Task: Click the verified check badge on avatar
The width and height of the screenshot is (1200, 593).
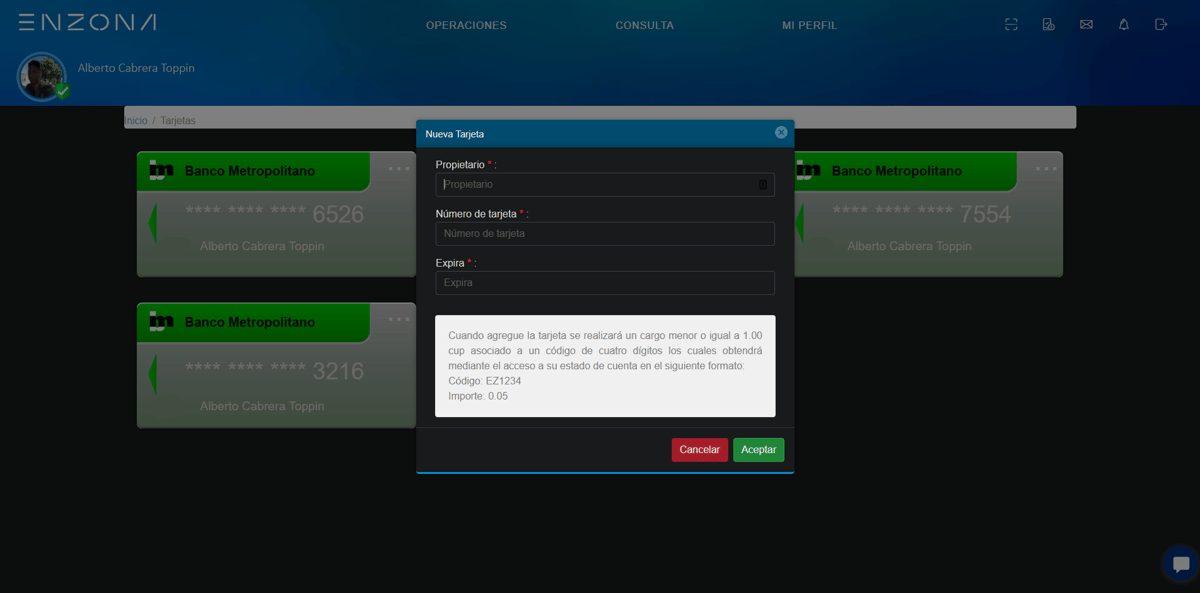Action: coord(63,92)
